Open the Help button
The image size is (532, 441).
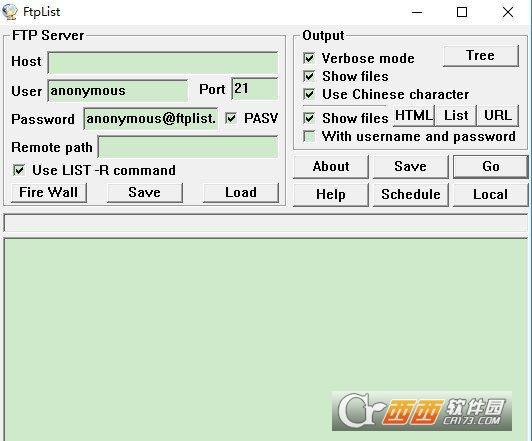331,195
